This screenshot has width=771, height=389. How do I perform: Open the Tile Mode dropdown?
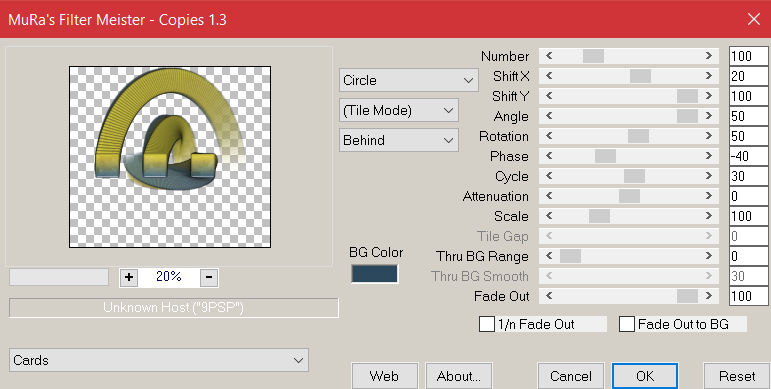click(399, 110)
